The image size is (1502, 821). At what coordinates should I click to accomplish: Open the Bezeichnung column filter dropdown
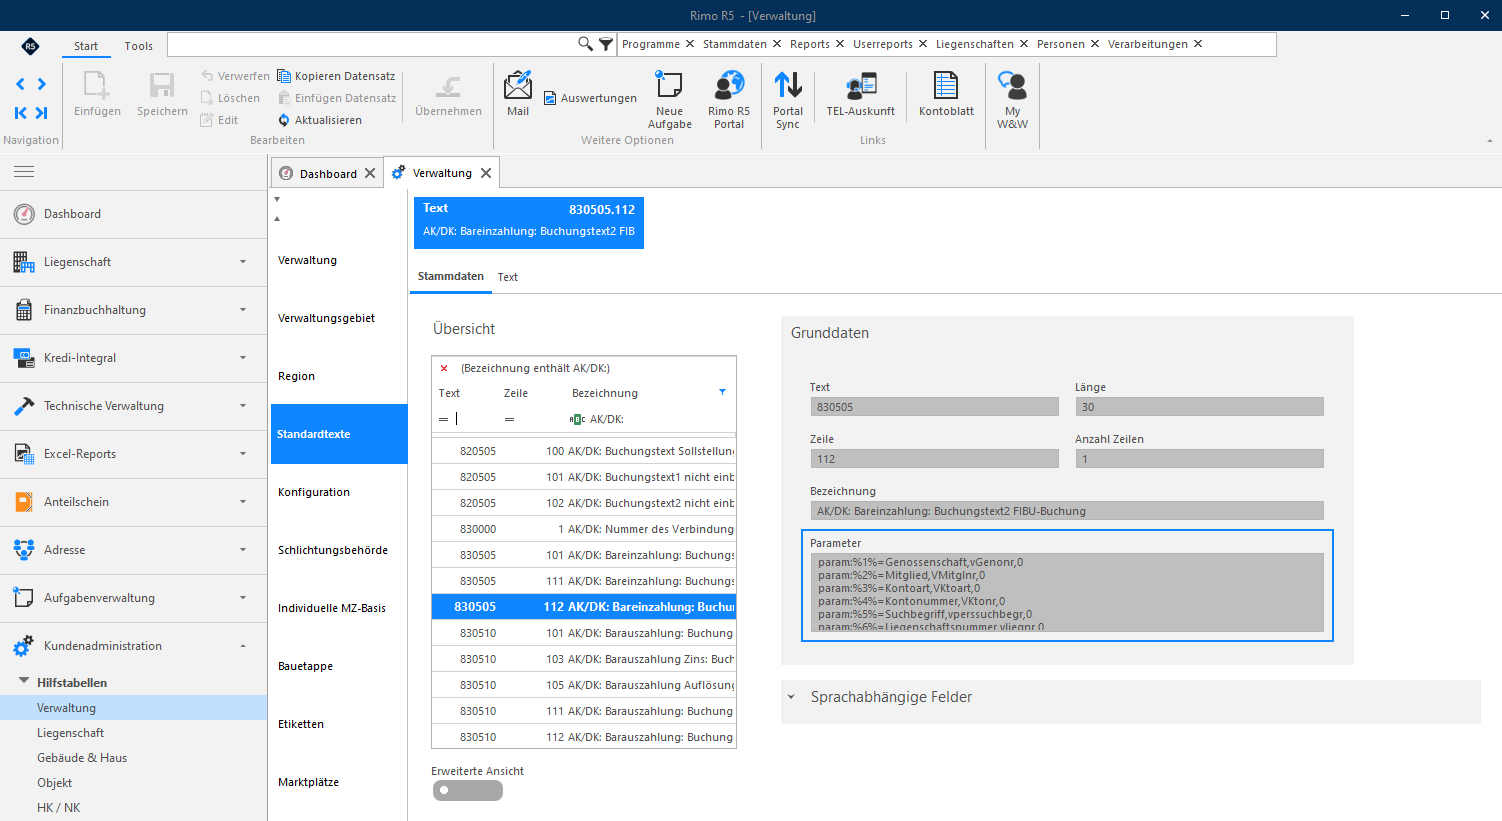(722, 392)
